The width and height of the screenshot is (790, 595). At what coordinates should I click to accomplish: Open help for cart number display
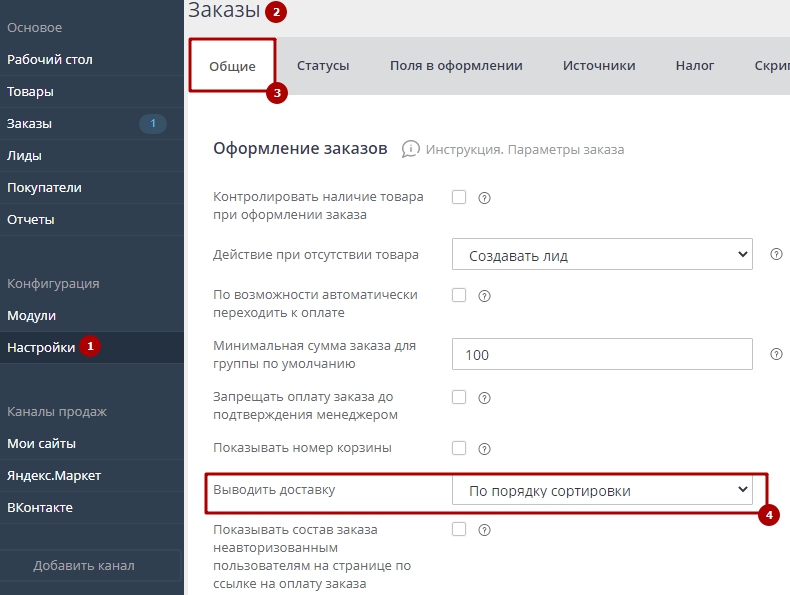tap(484, 449)
